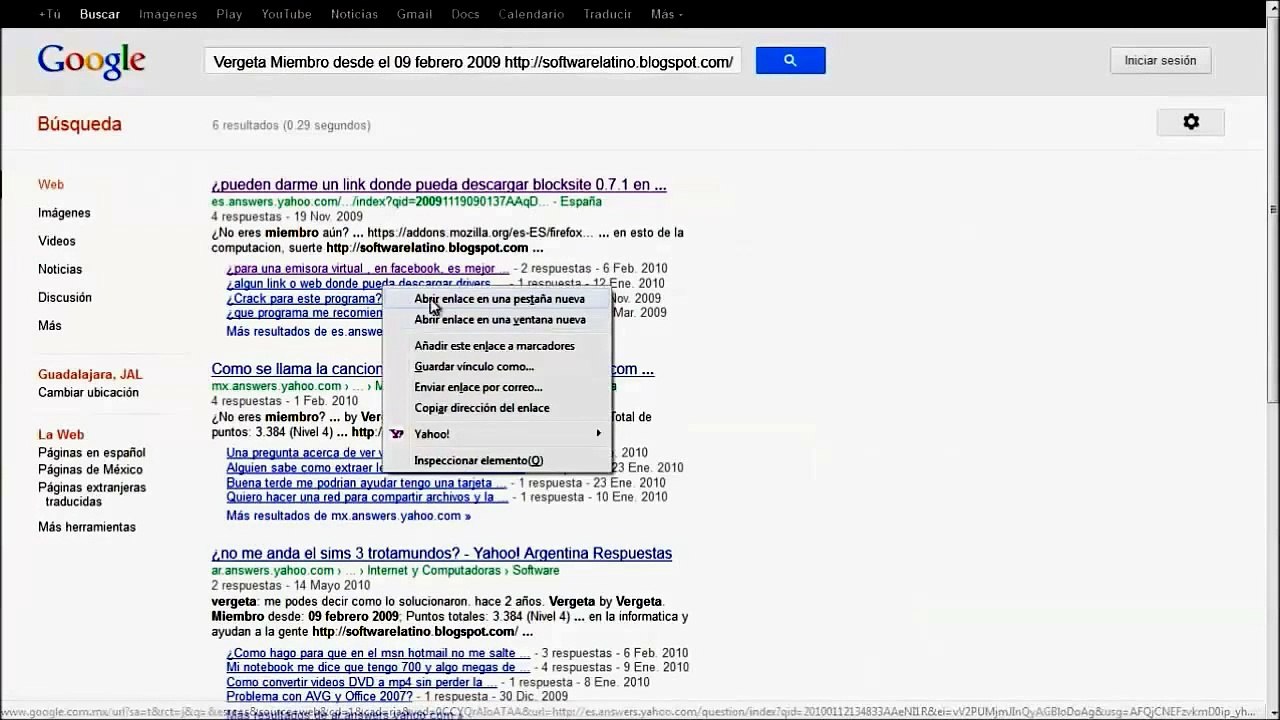Image resolution: width=1280 pixels, height=720 pixels.
Task: Open sublink Mi notebook me dice que tengo 700
Action: click(x=378, y=668)
